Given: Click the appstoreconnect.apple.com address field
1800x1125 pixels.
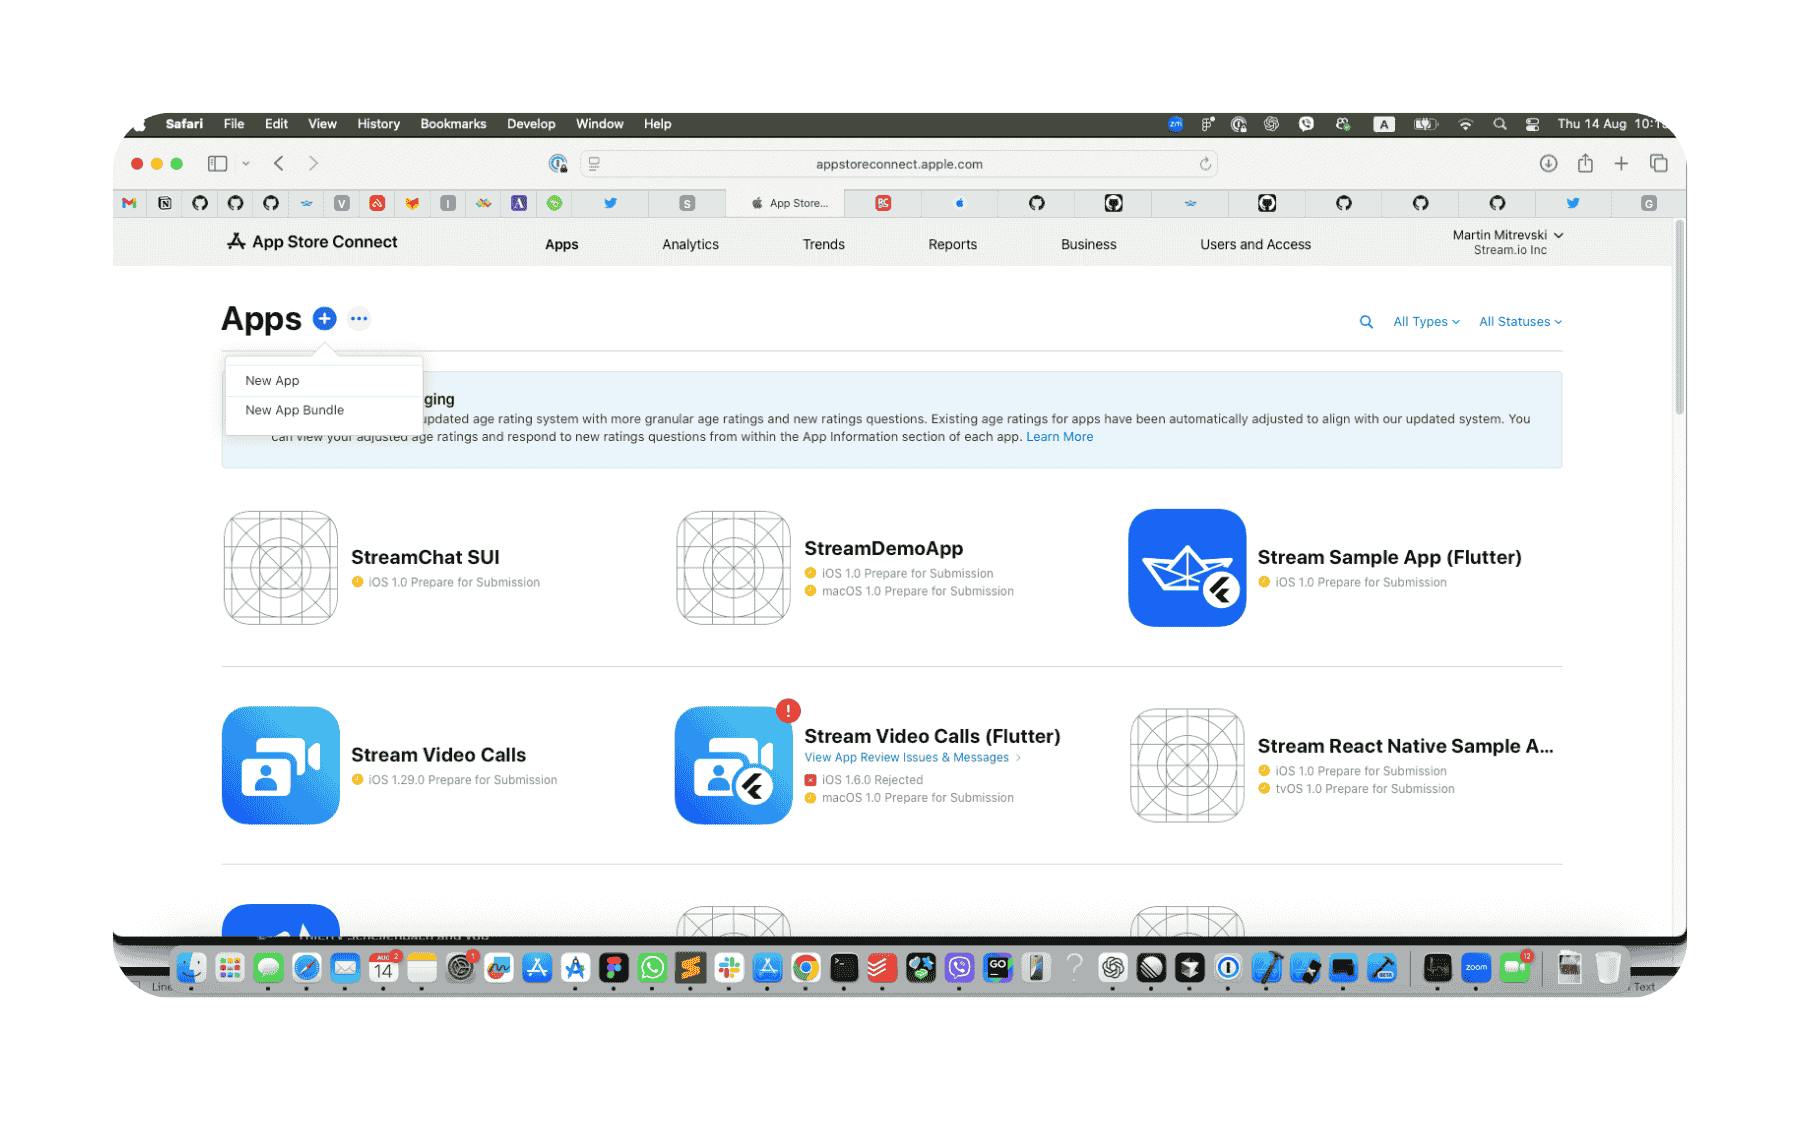Looking at the screenshot, I should tap(899, 164).
